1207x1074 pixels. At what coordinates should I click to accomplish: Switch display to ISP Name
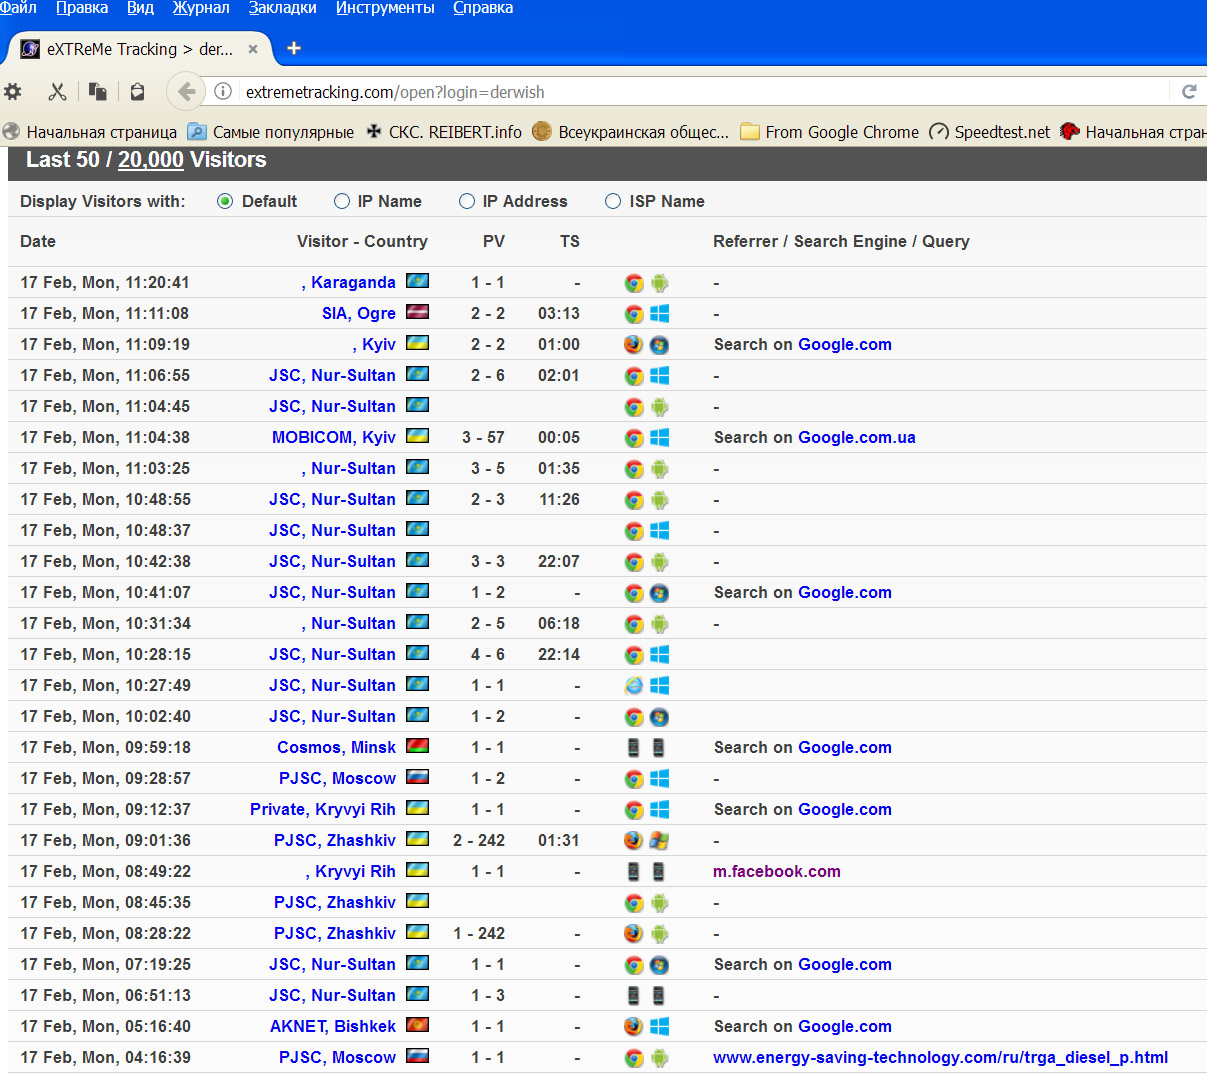point(613,202)
